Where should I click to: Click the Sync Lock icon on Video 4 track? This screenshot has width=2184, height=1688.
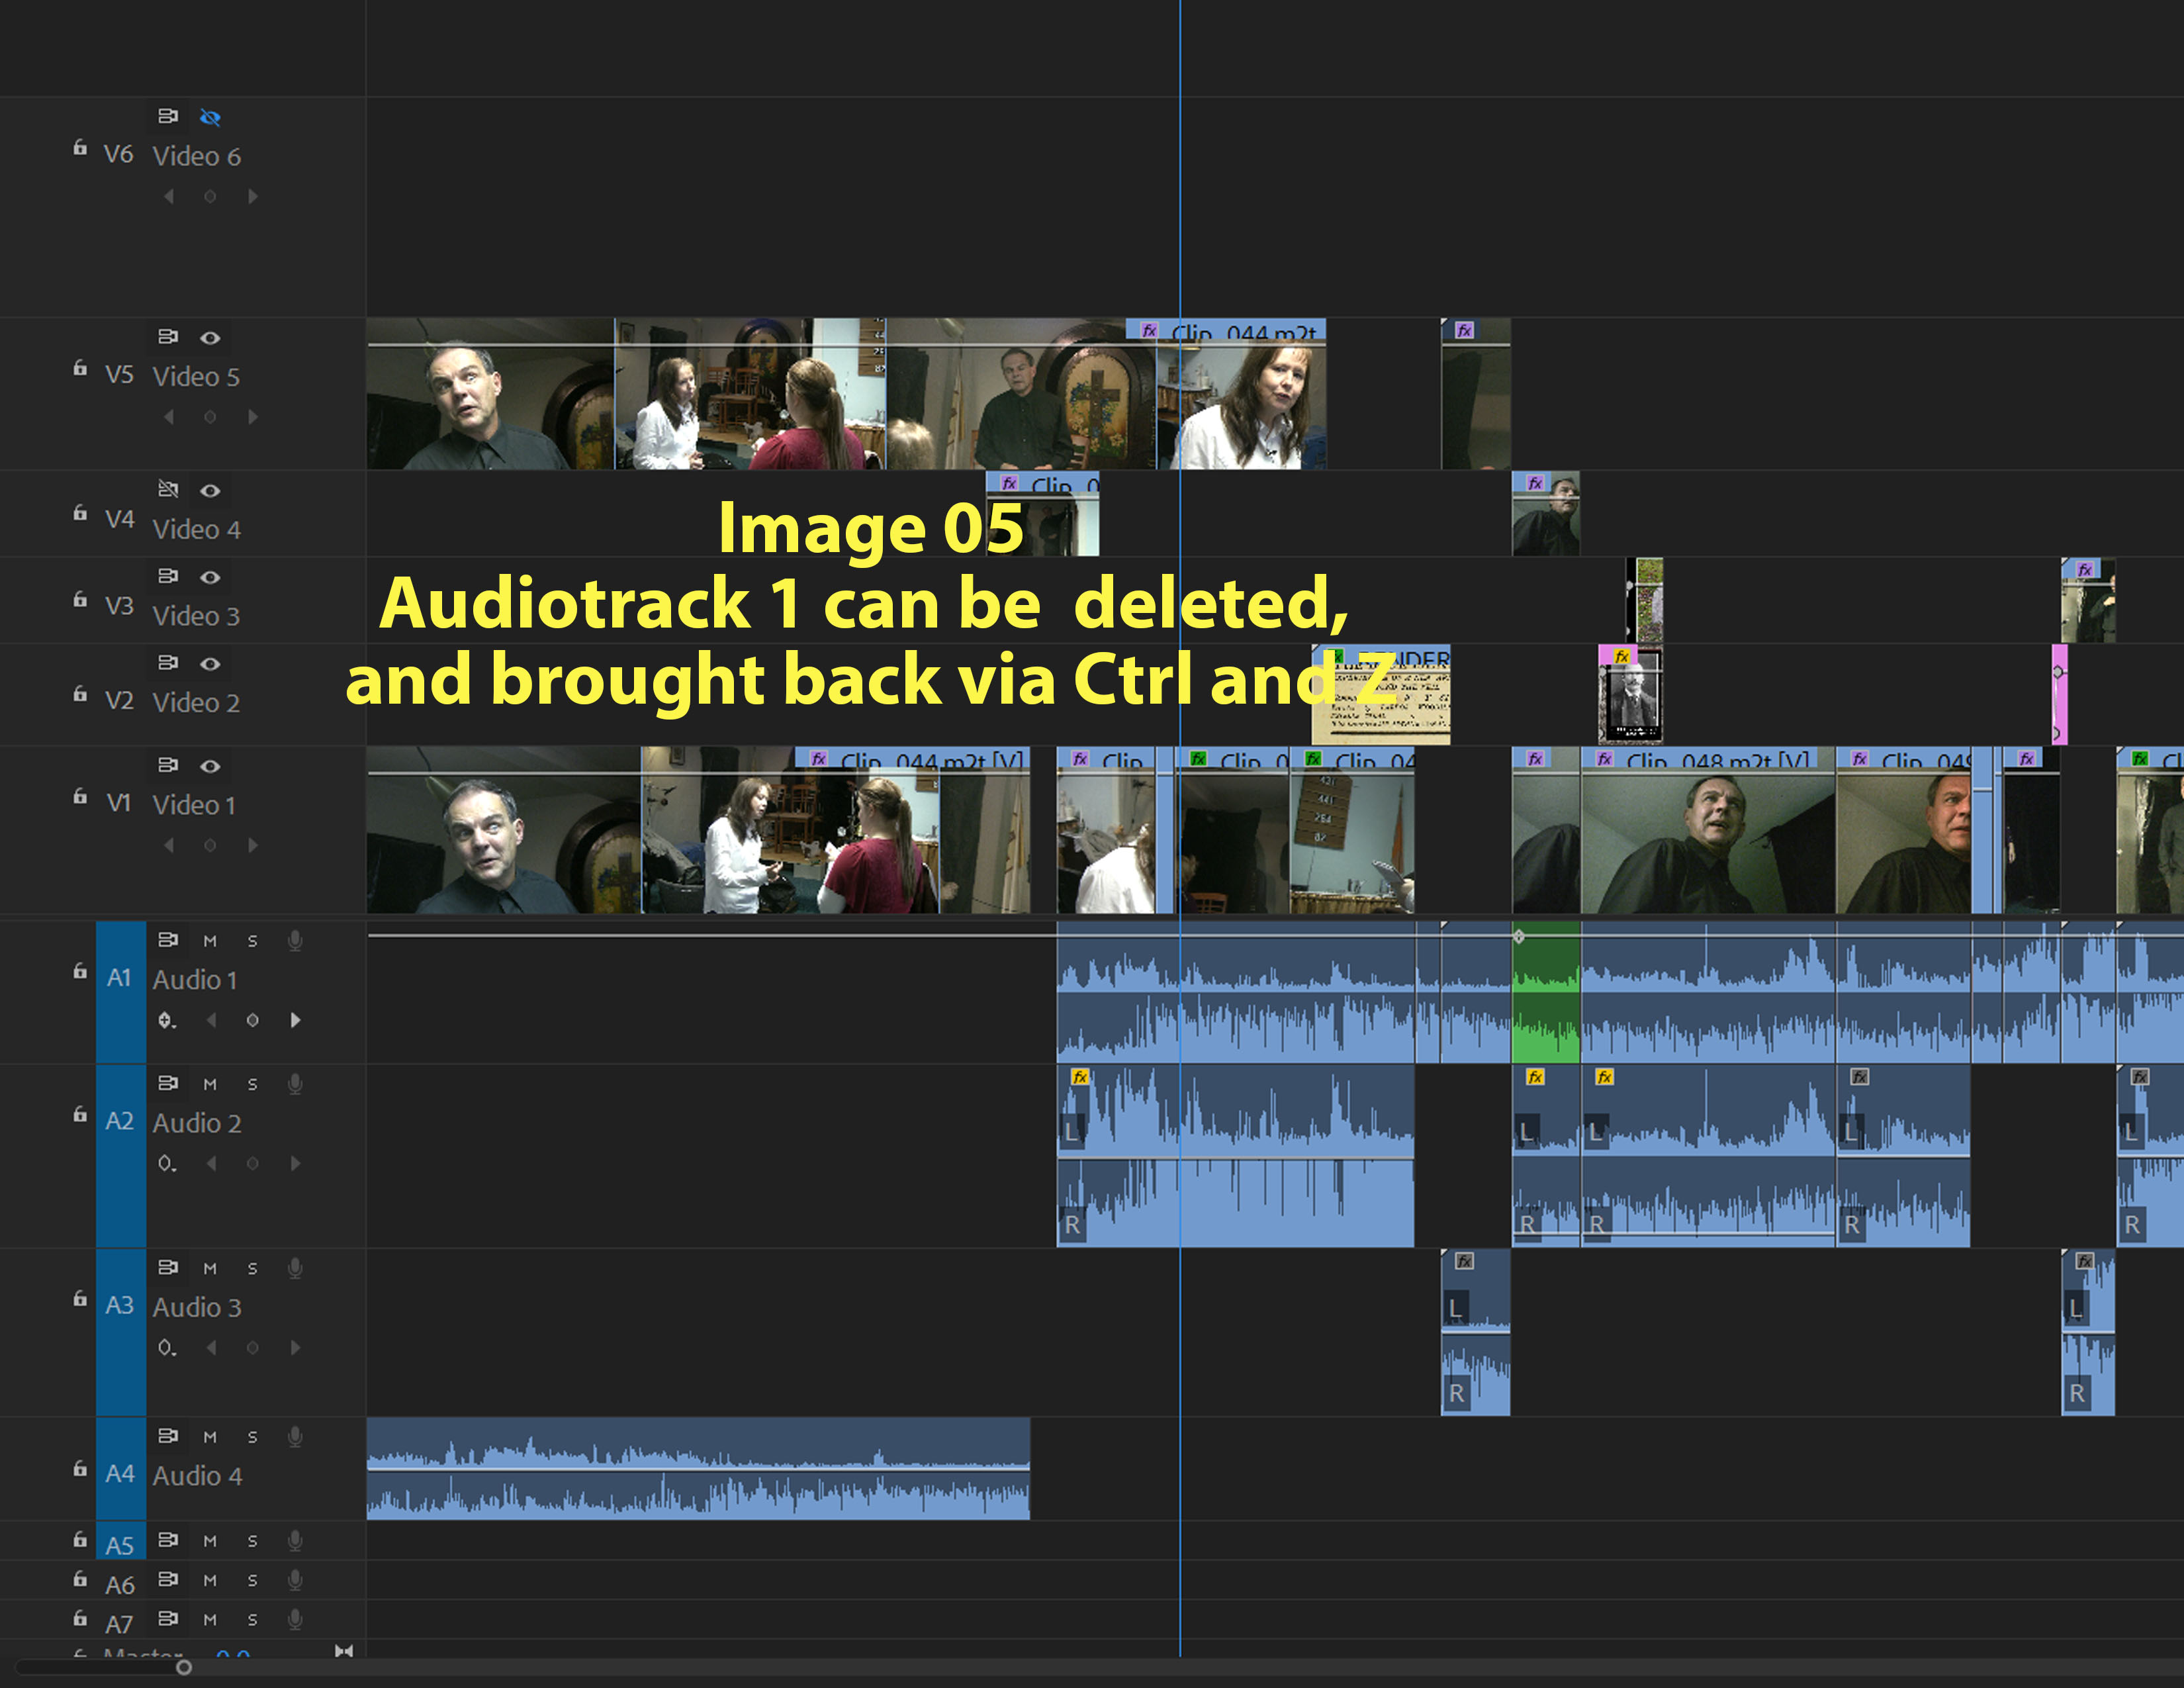(x=168, y=489)
